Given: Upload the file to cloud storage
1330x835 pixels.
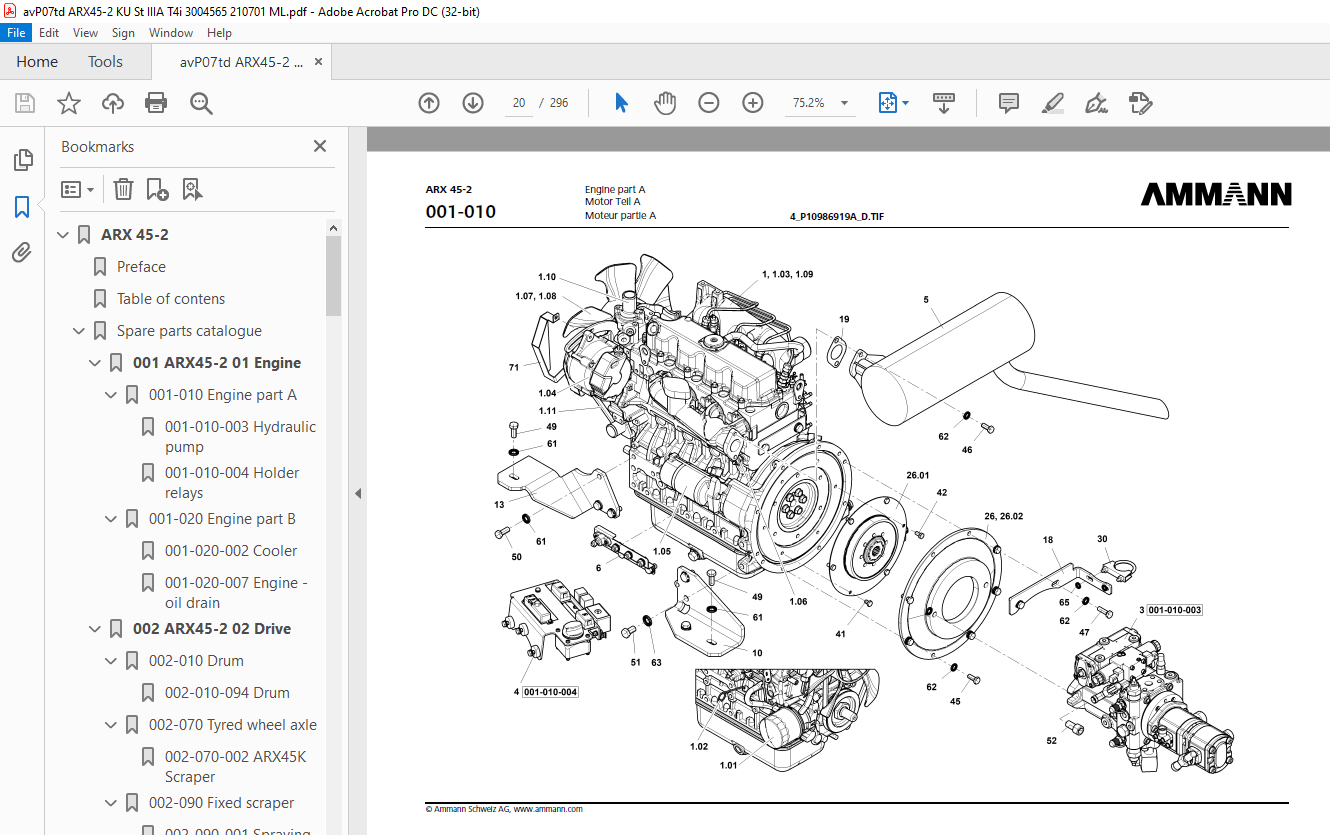Looking at the screenshot, I should 113,103.
